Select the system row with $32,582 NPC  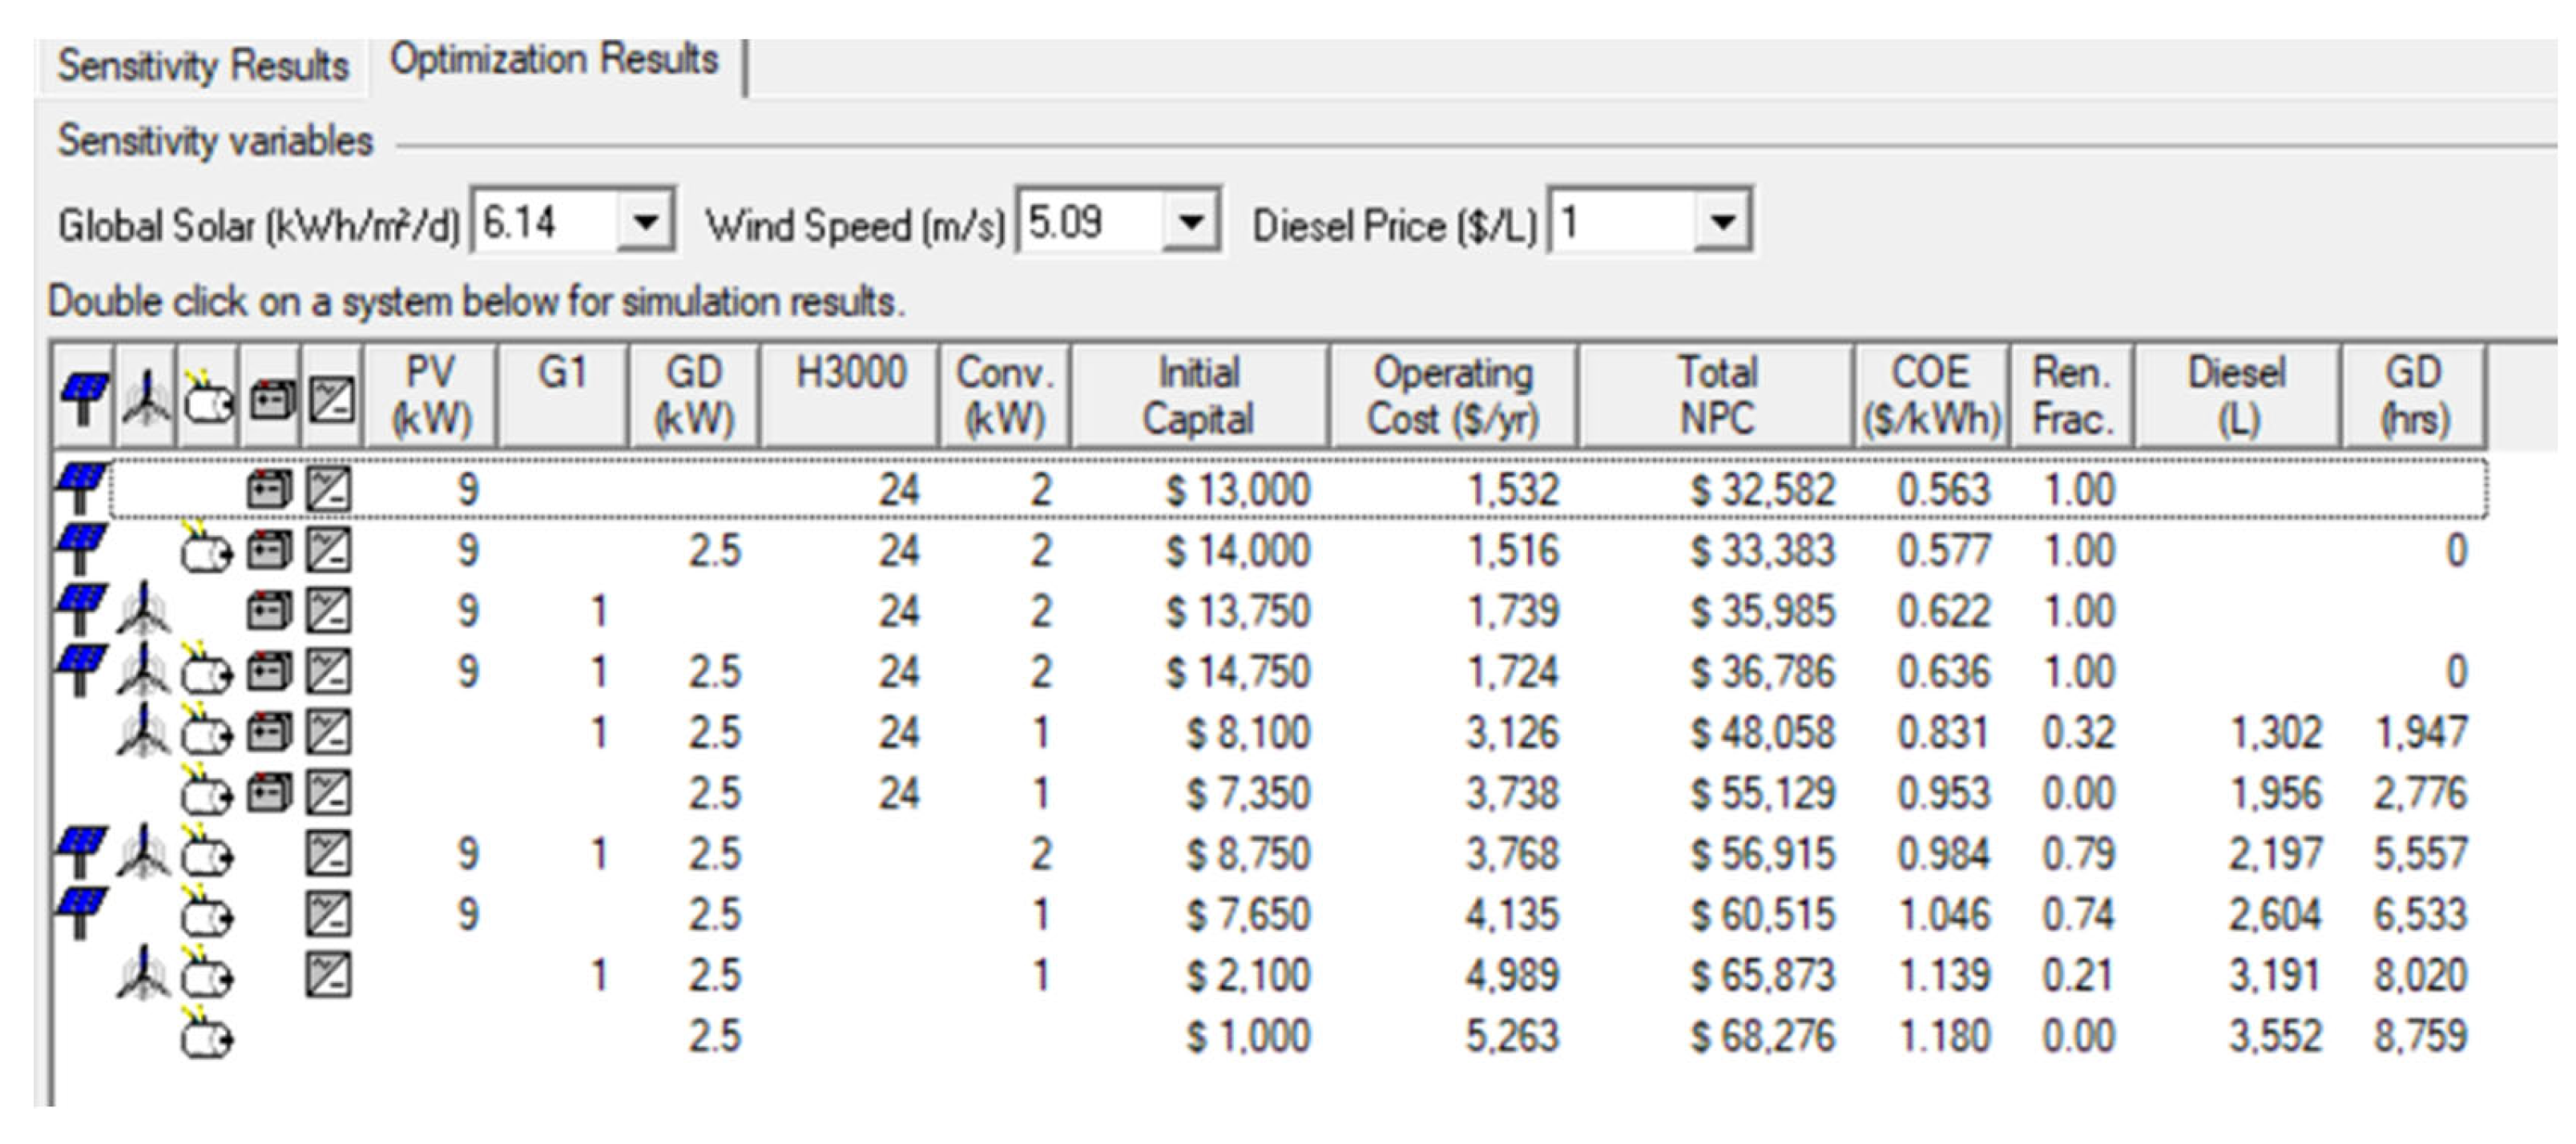(1300, 489)
